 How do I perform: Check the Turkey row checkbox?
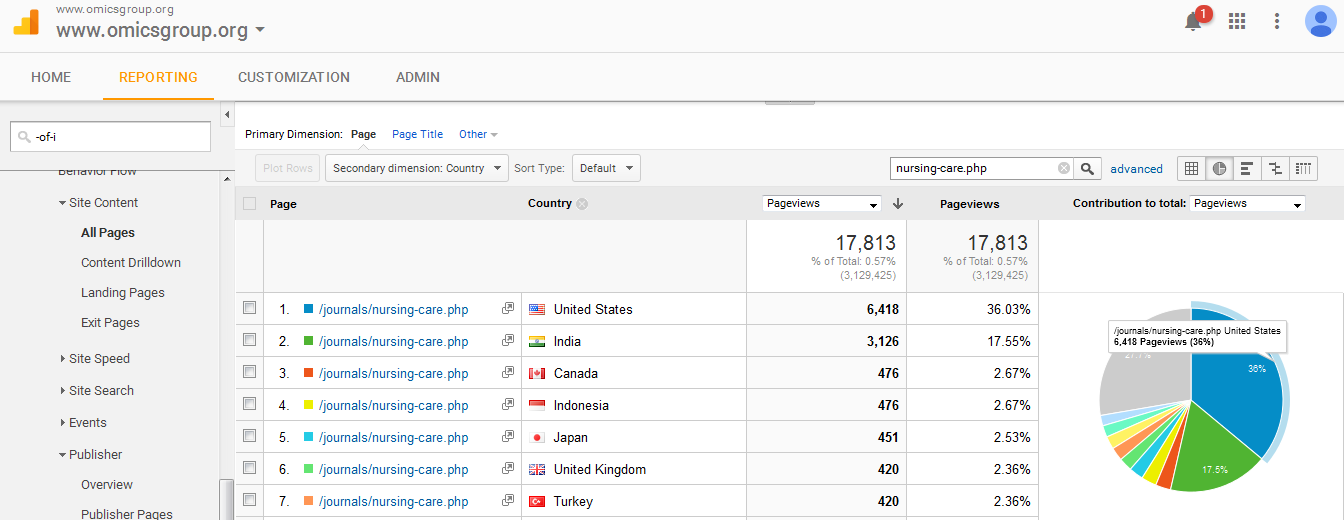tap(249, 500)
